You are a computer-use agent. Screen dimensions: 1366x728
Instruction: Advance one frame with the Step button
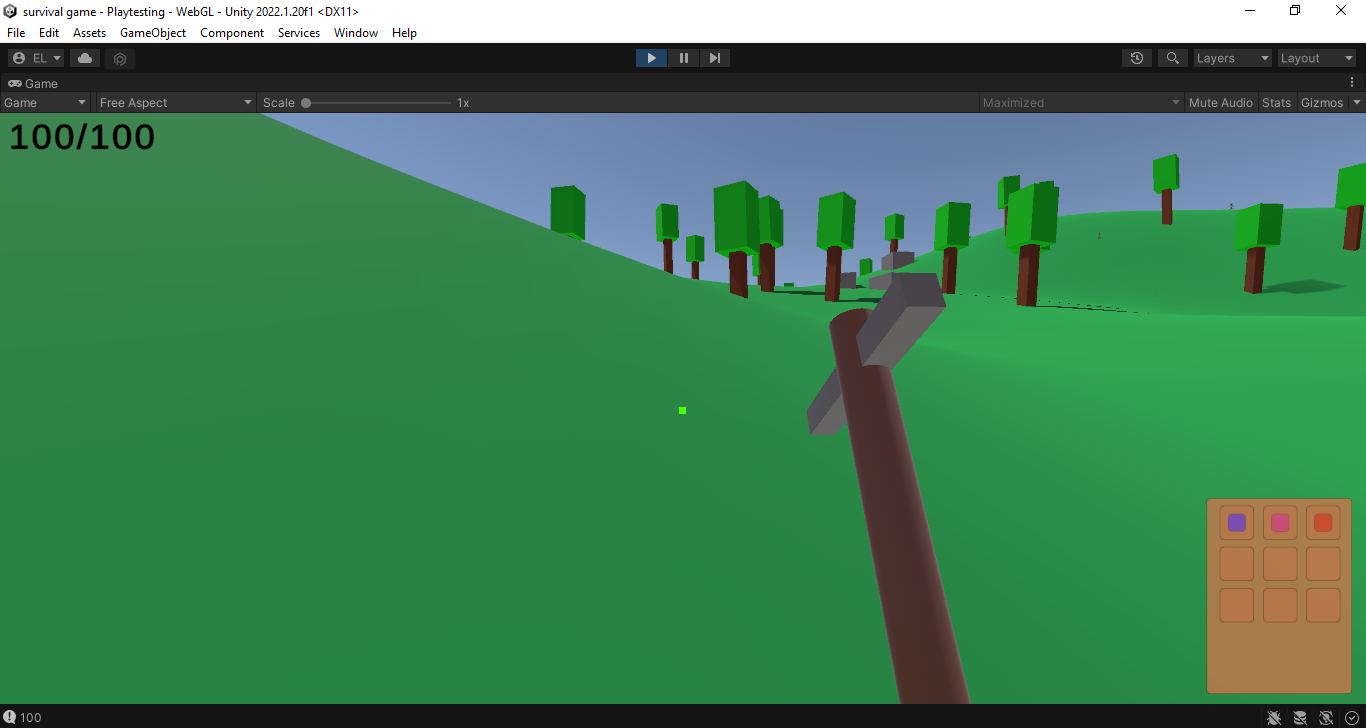(714, 57)
